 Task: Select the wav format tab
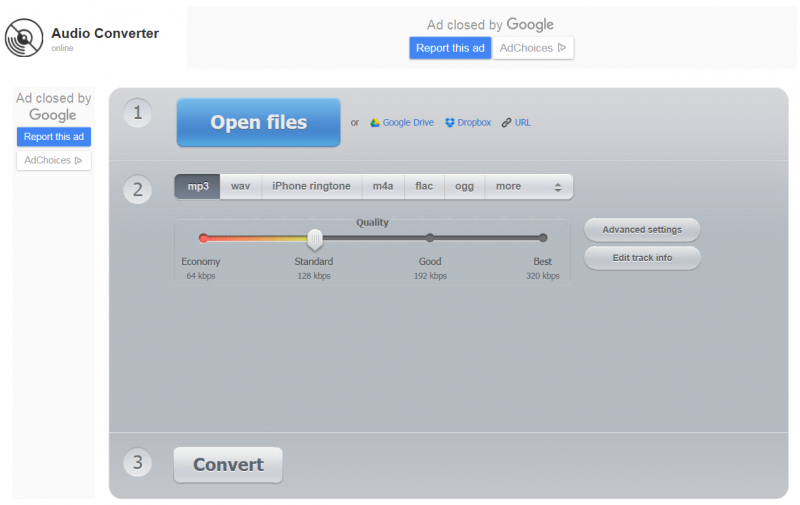pos(240,186)
